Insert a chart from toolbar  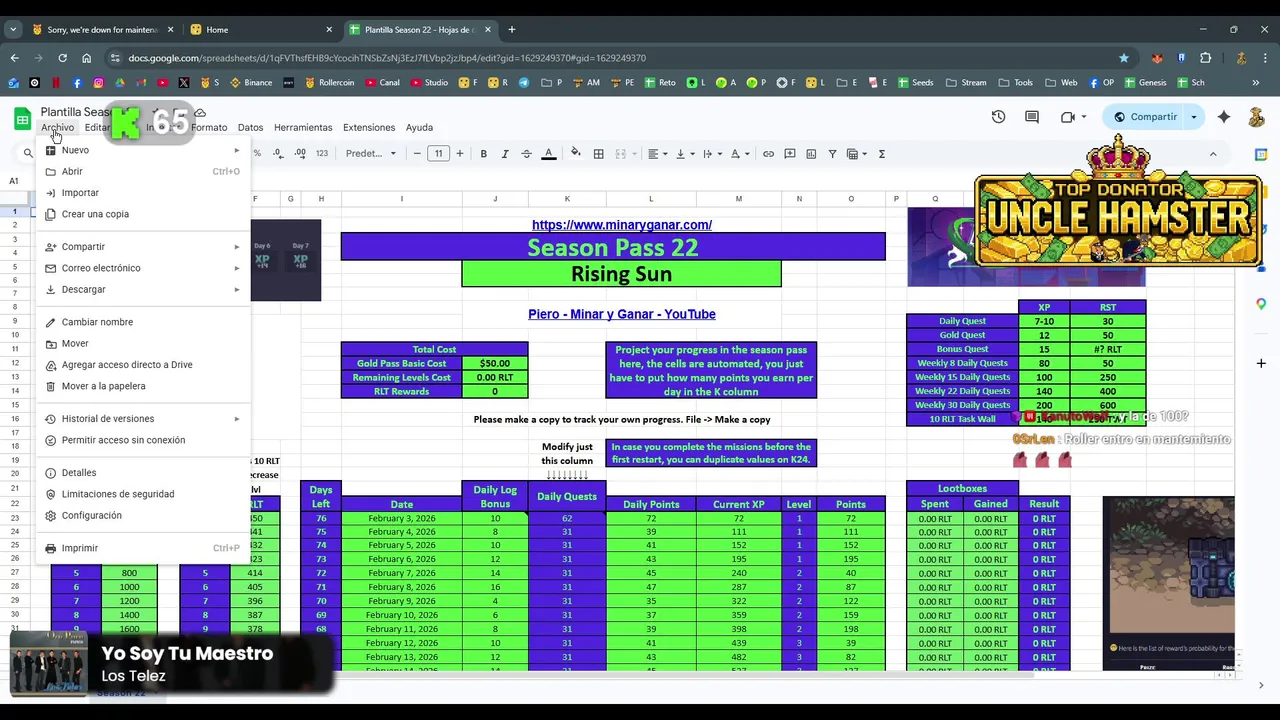pos(811,154)
